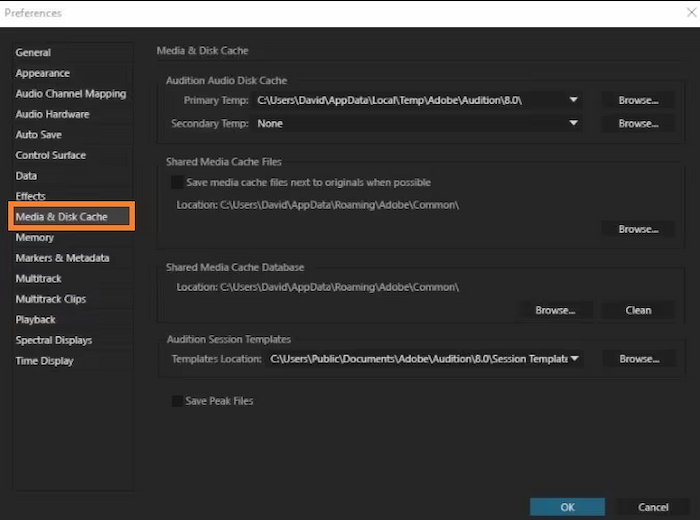Toggle the Save Peak Files checkbox

[x=177, y=401]
